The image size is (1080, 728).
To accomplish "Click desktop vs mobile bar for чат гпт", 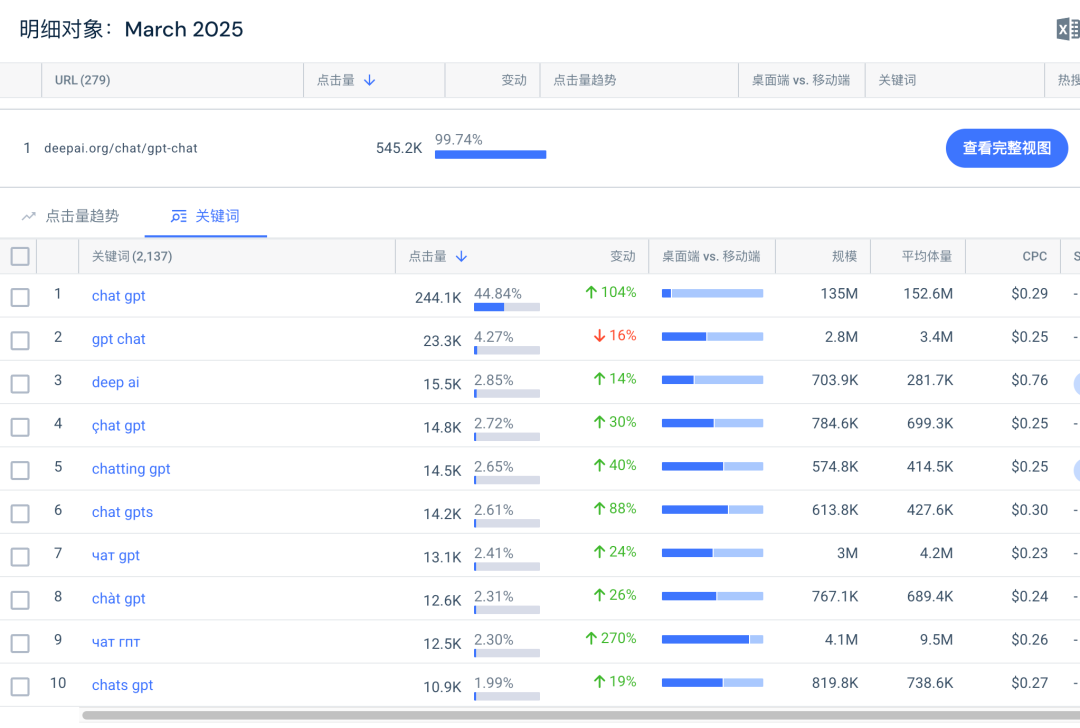I will coord(712,640).
